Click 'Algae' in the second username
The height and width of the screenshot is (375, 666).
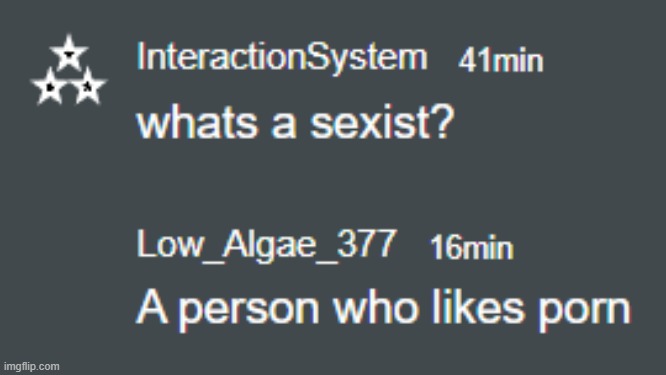pyautogui.click(x=269, y=245)
